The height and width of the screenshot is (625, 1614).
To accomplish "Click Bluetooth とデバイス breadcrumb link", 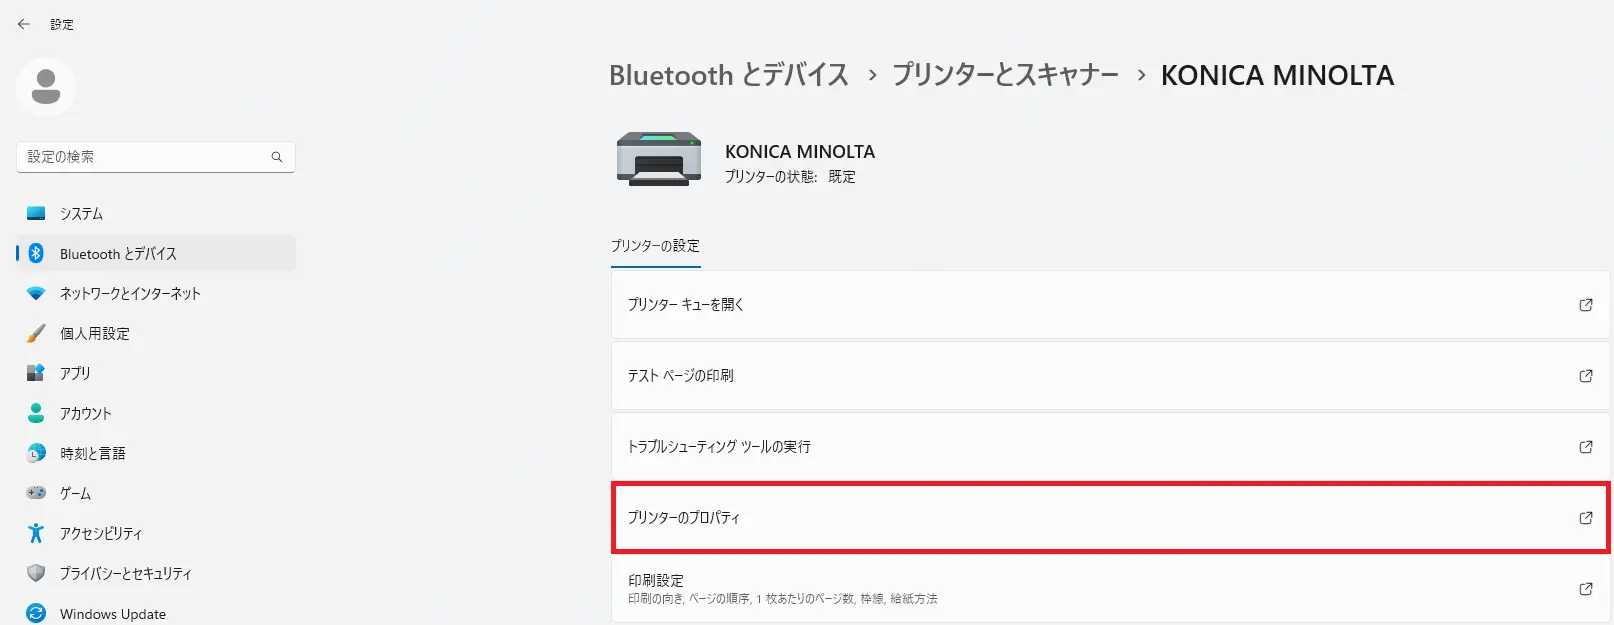I will [x=729, y=75].
